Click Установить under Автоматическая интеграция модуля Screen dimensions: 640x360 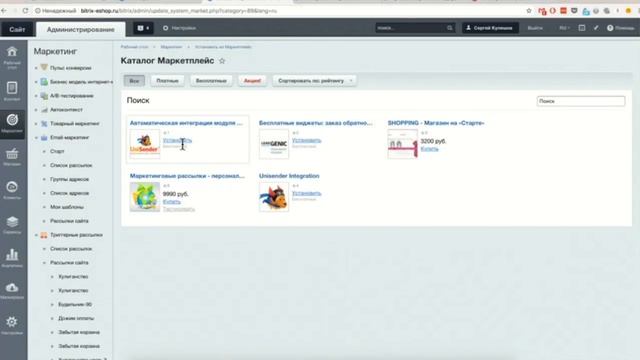pos(177,140)
